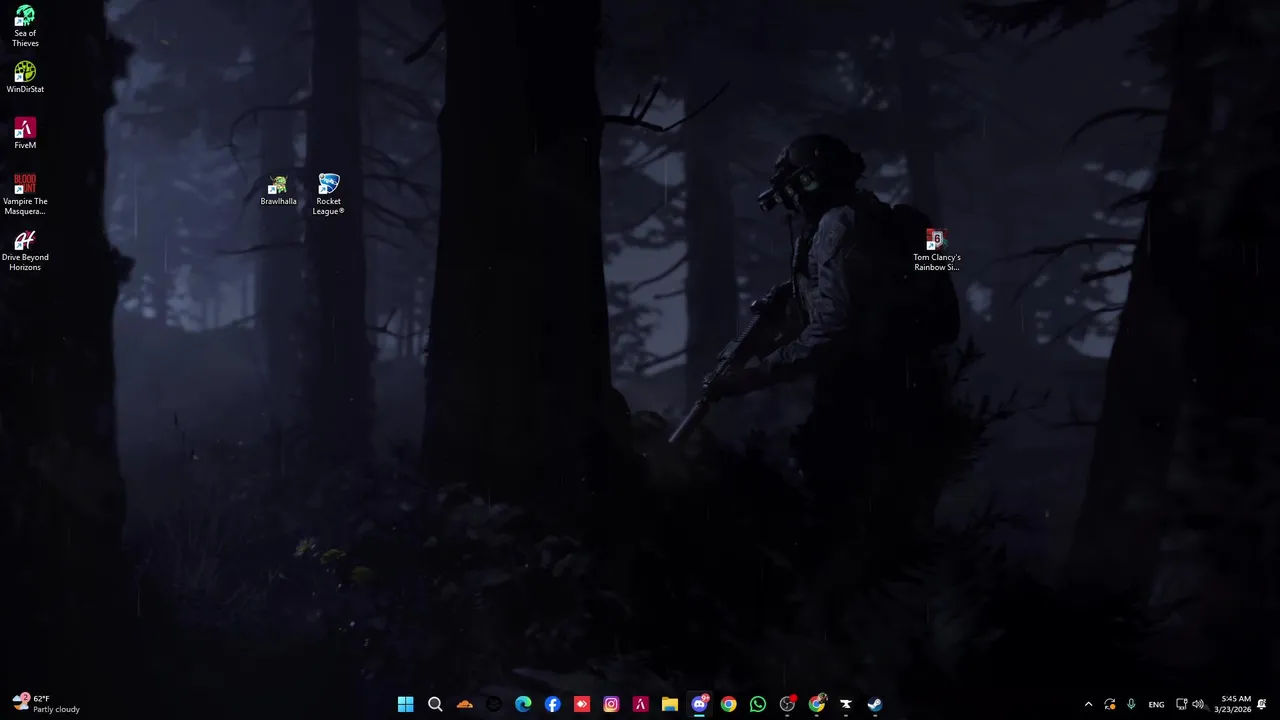Open the ENG language switcher
The height and width of the screenshot is (720, 1280).
point(1156,704)
